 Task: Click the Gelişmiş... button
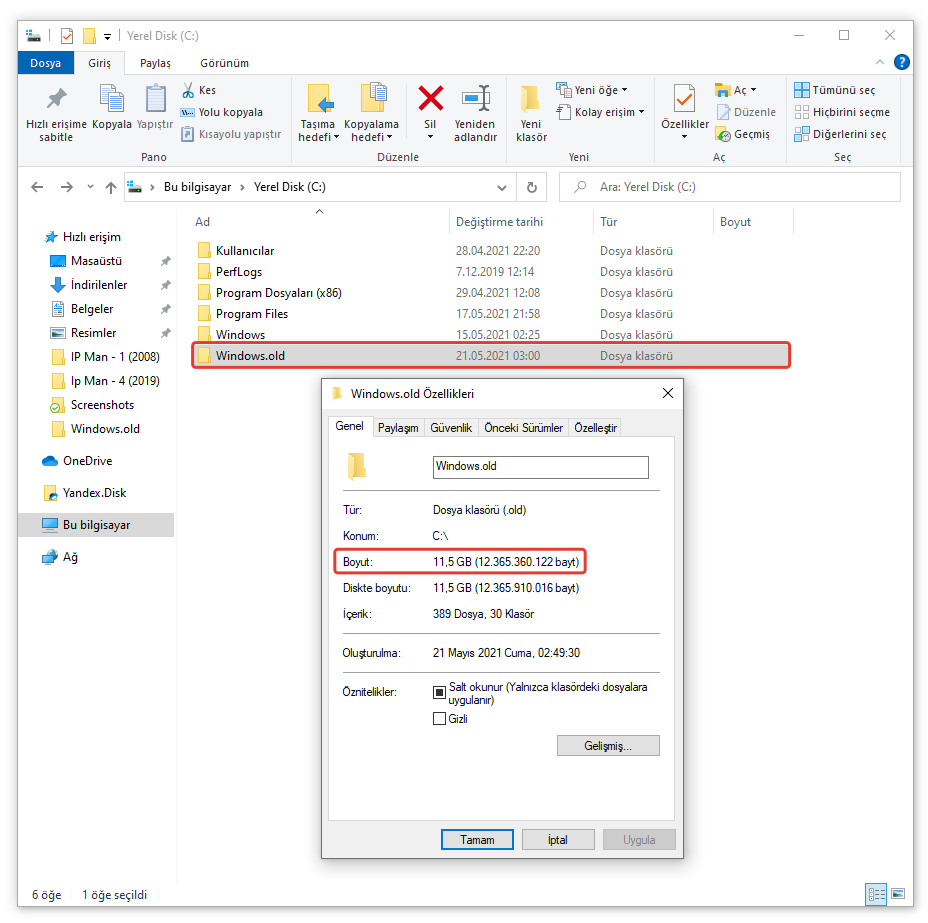[608, 746]
